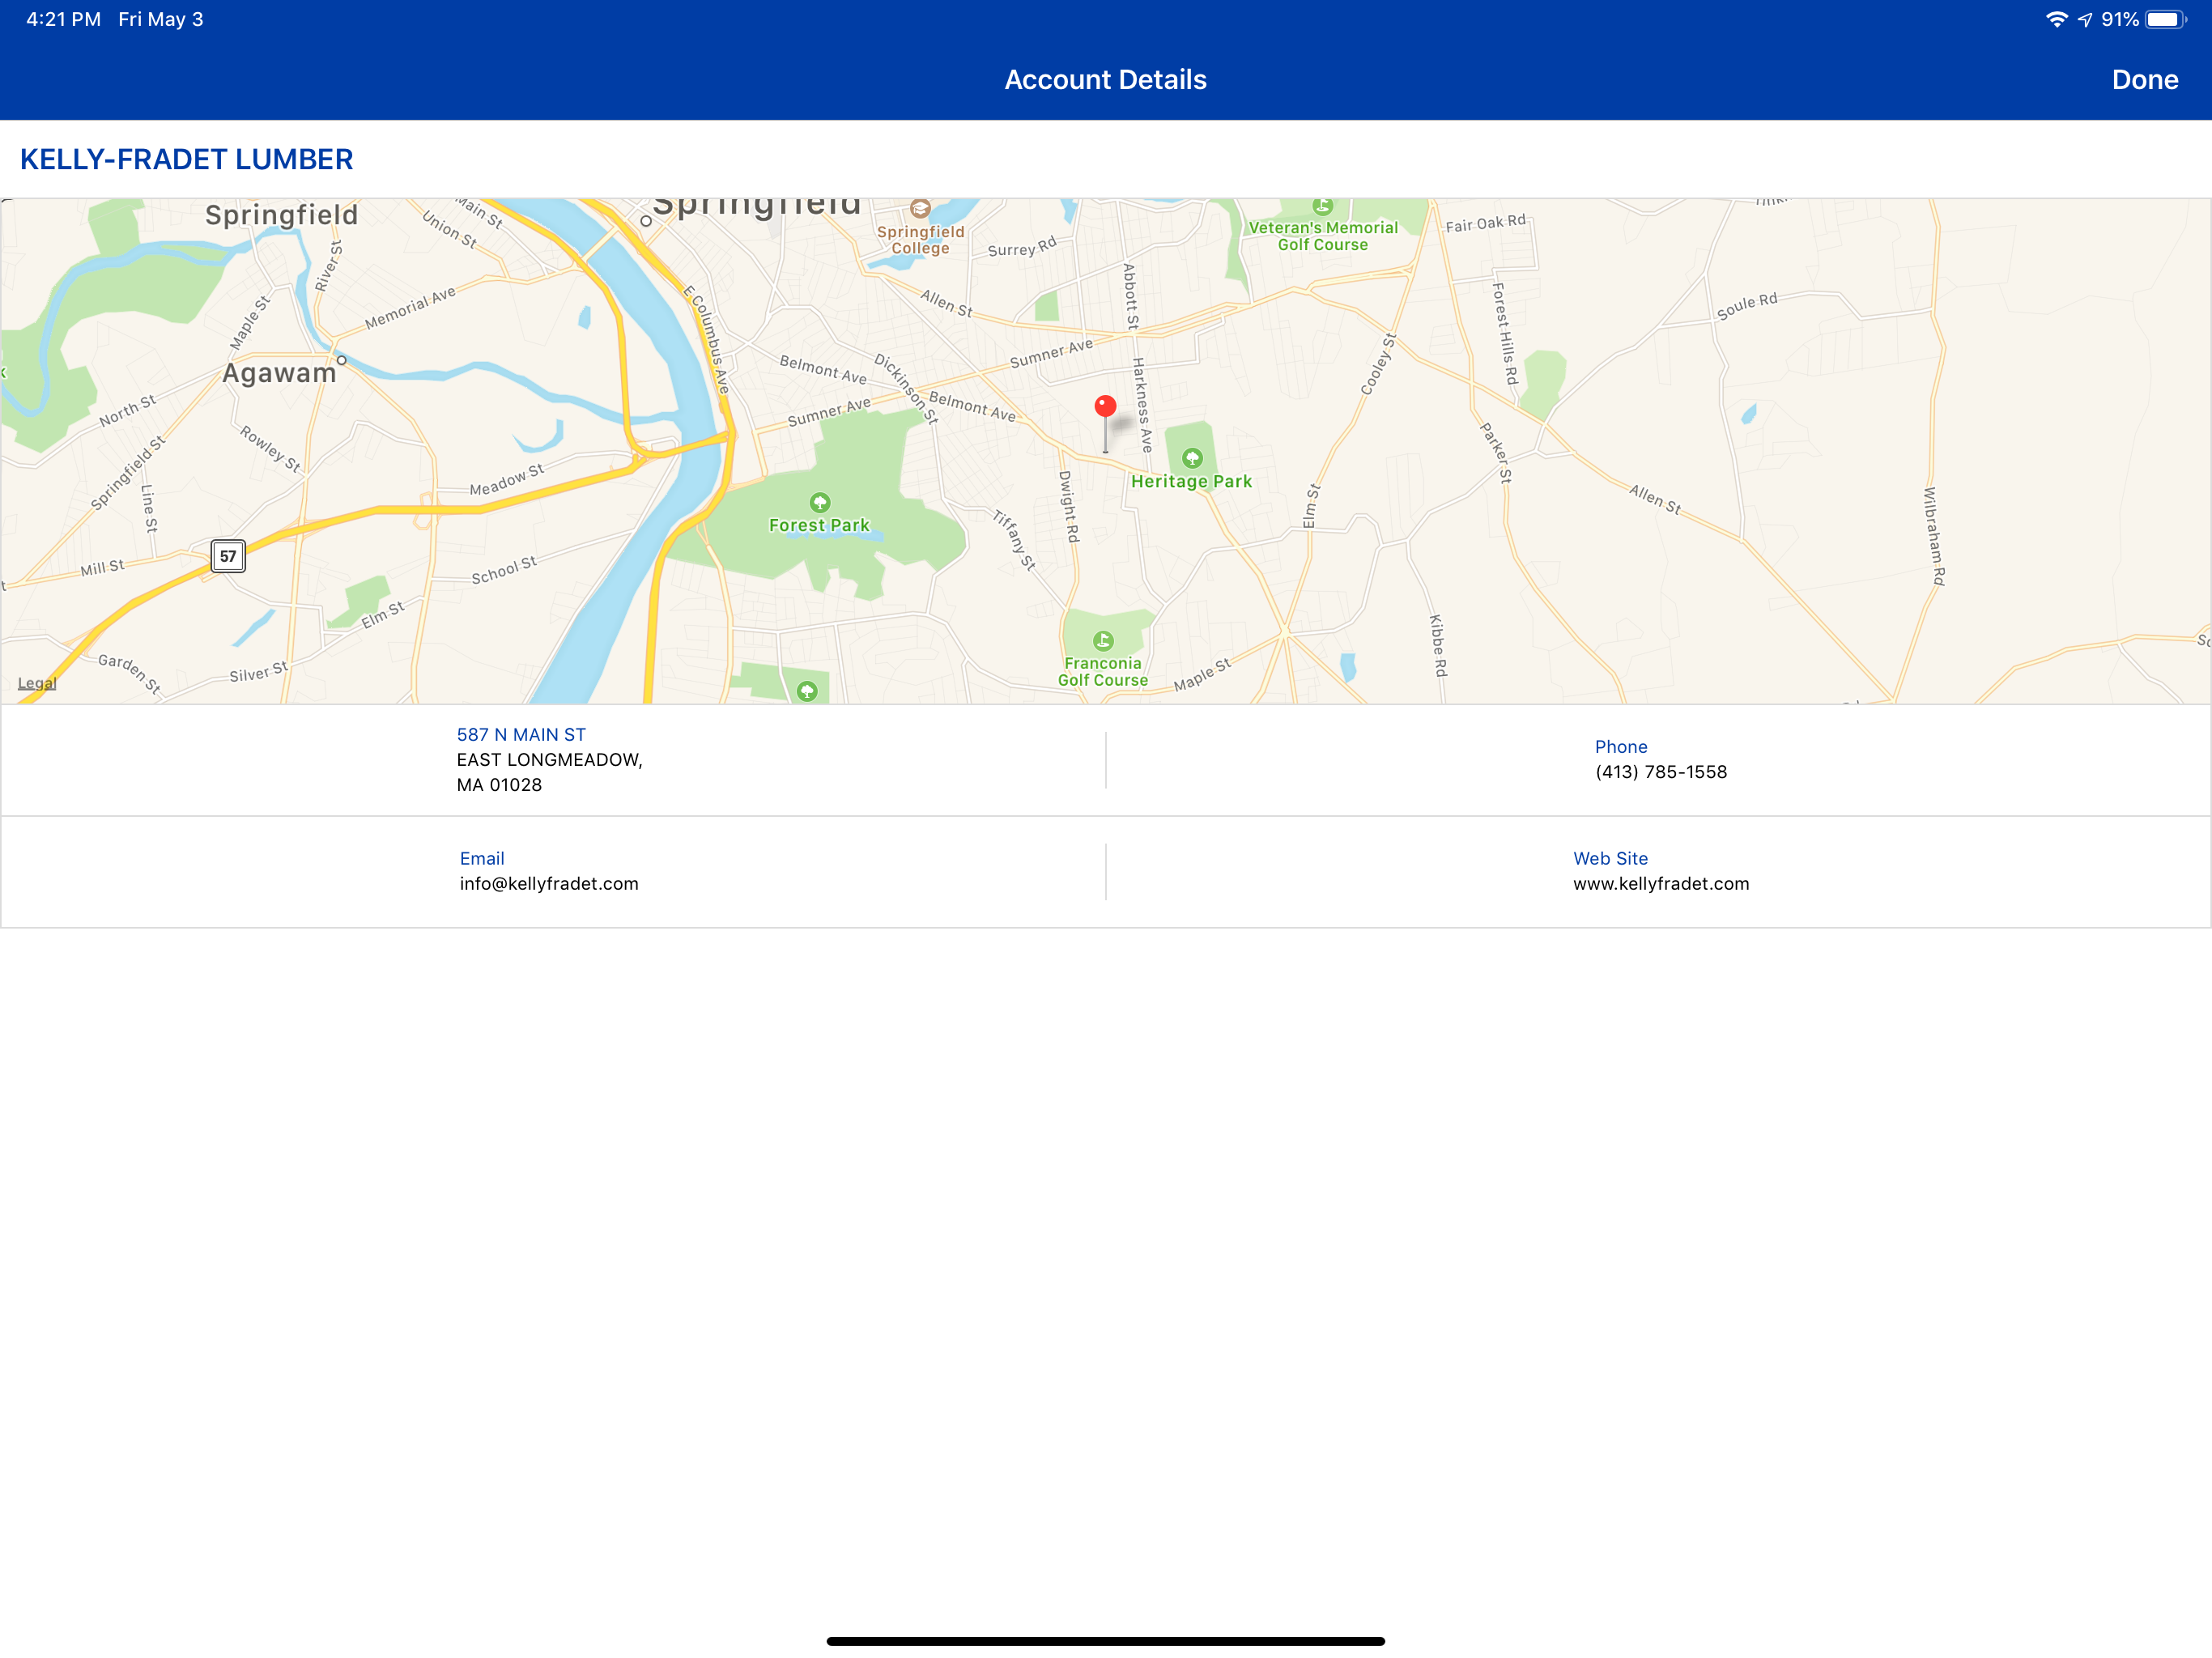The image size is (2212, 1658).
Task: Tap the Done button
Action: 2144,80
